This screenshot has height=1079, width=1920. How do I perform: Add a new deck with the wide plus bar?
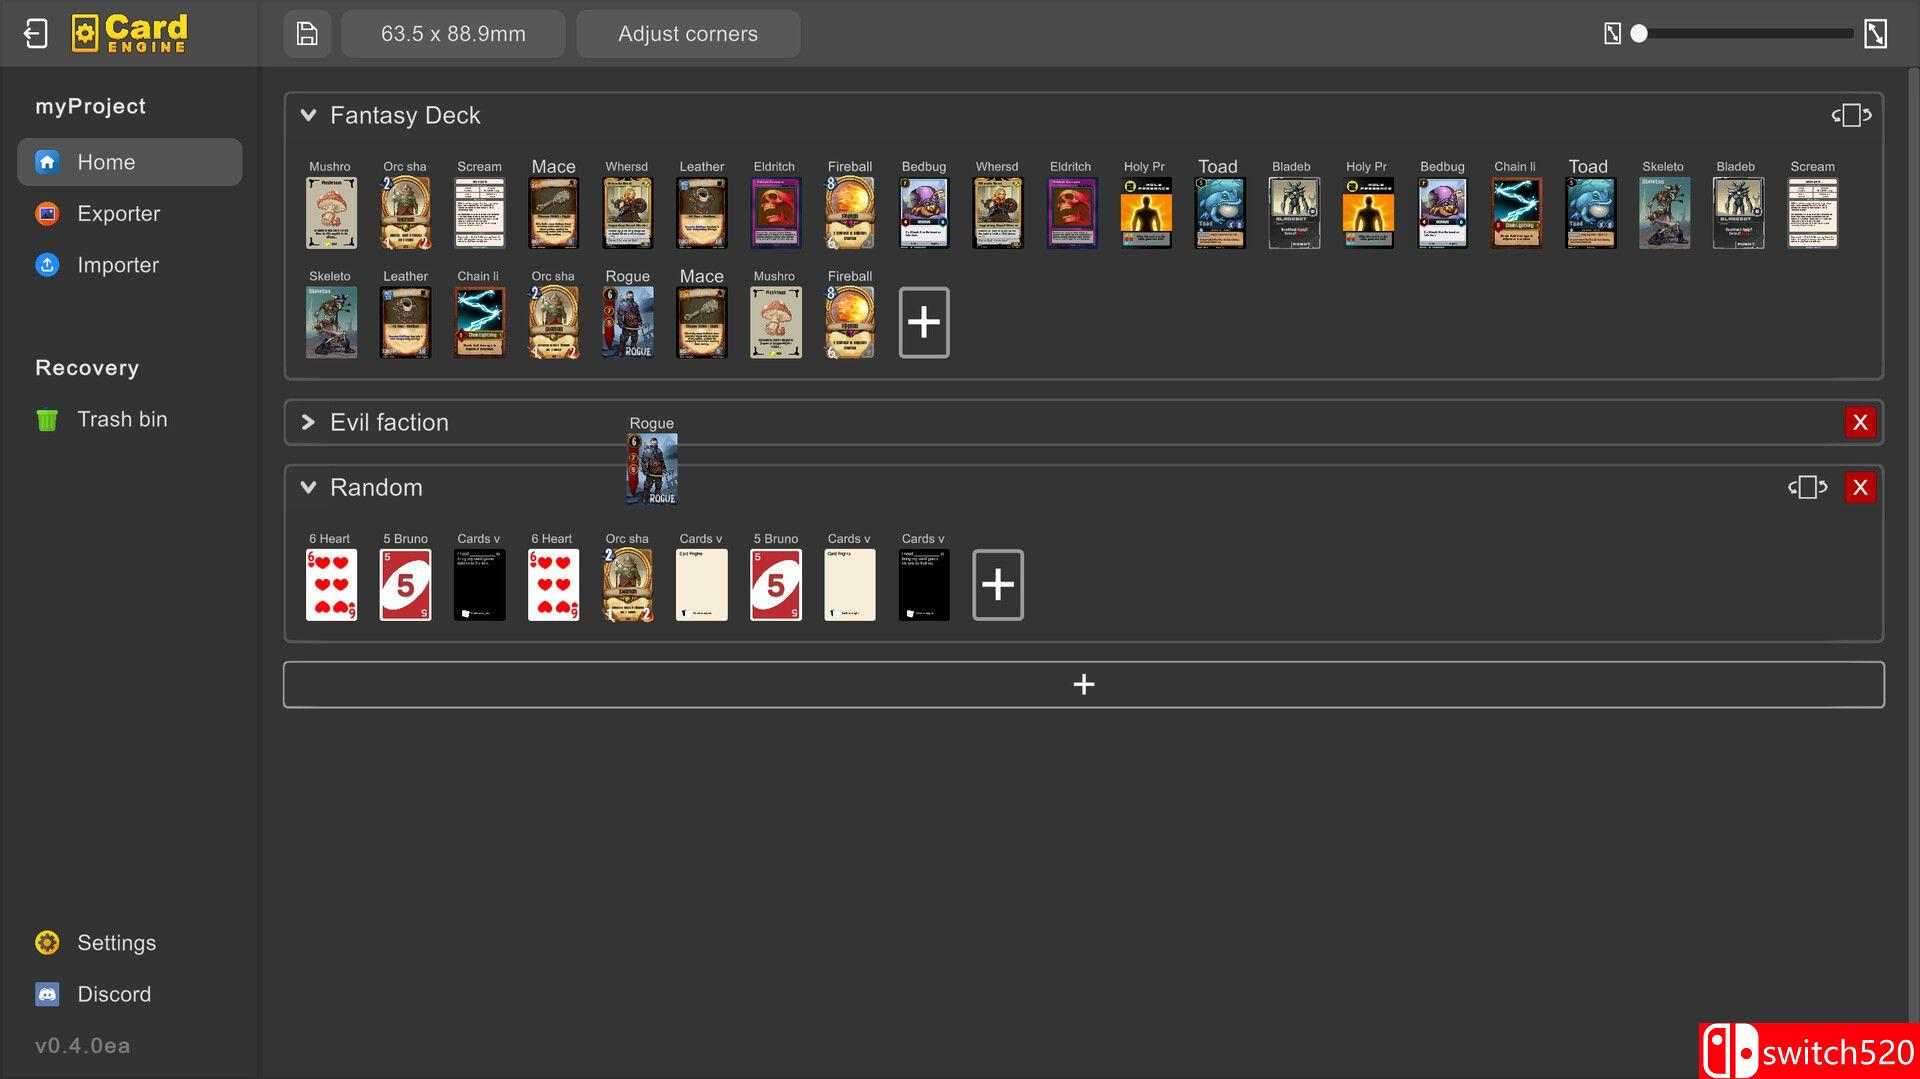click(x=1083, y=685)
